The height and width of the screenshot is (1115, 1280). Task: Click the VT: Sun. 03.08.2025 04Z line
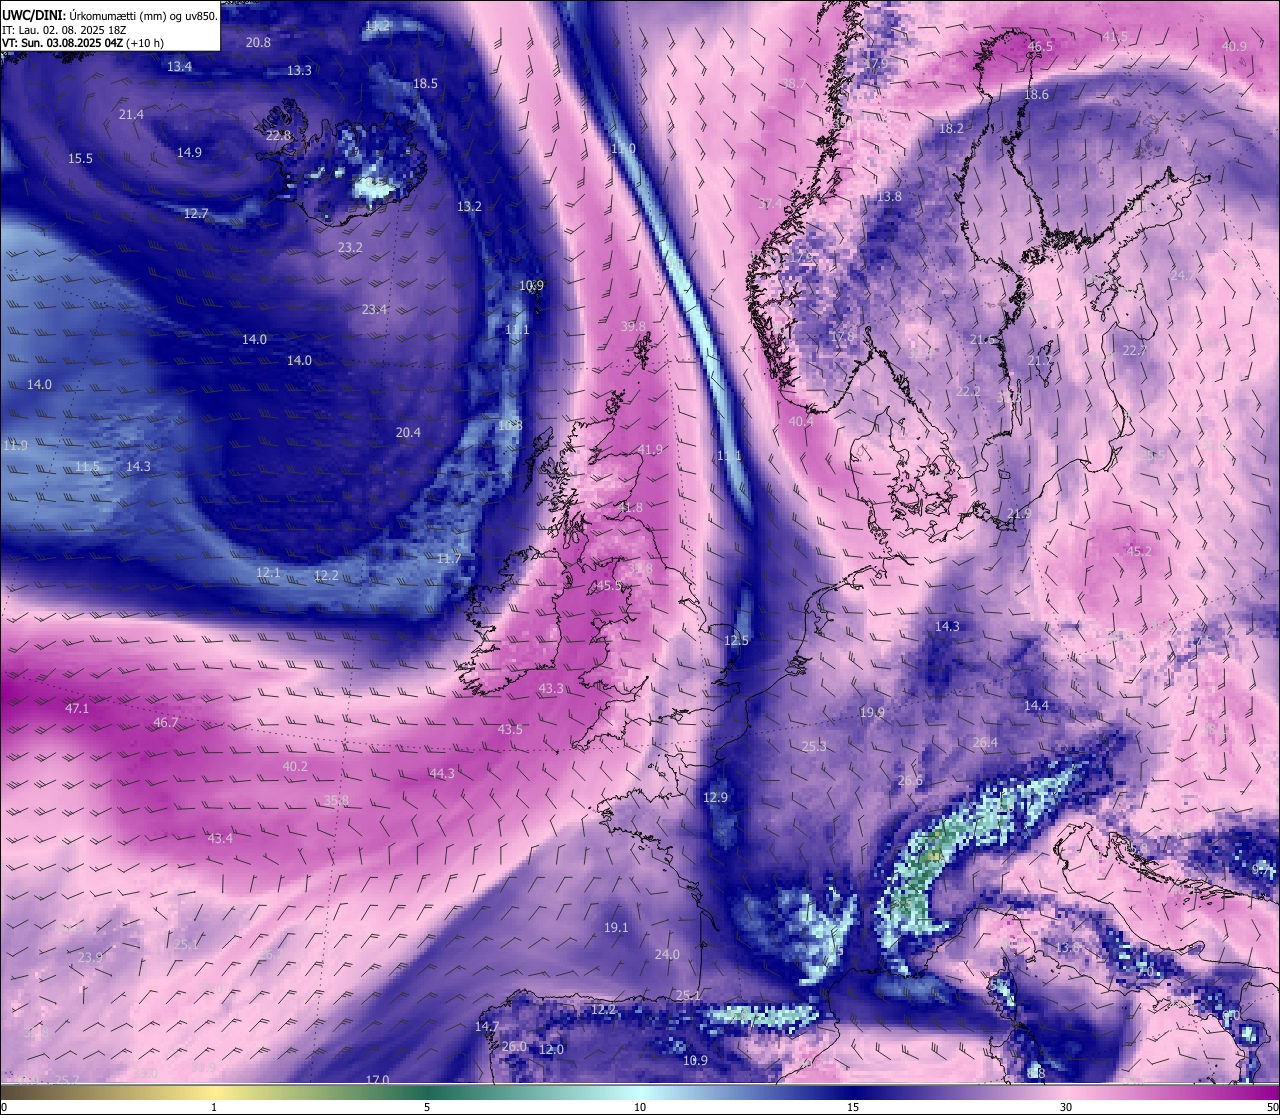pos(83,44)
